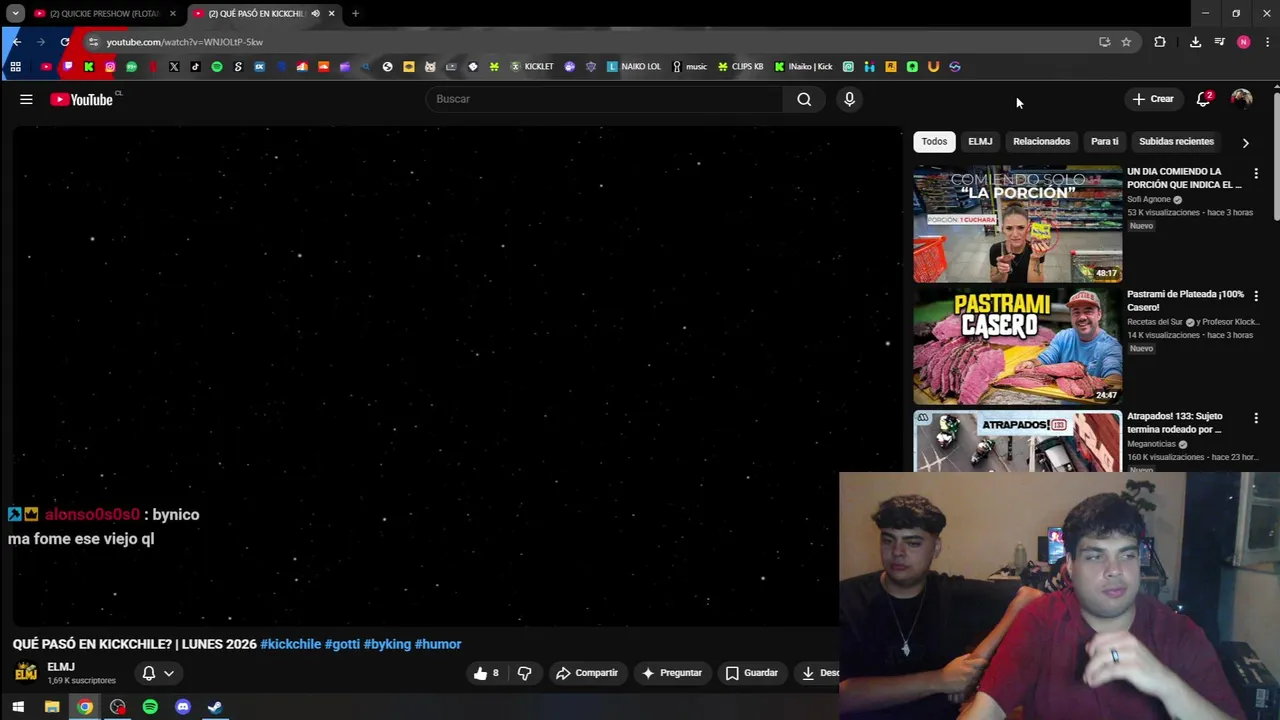
Task: Open the NAIKO LOL bookmark
Action: (634, 67)
